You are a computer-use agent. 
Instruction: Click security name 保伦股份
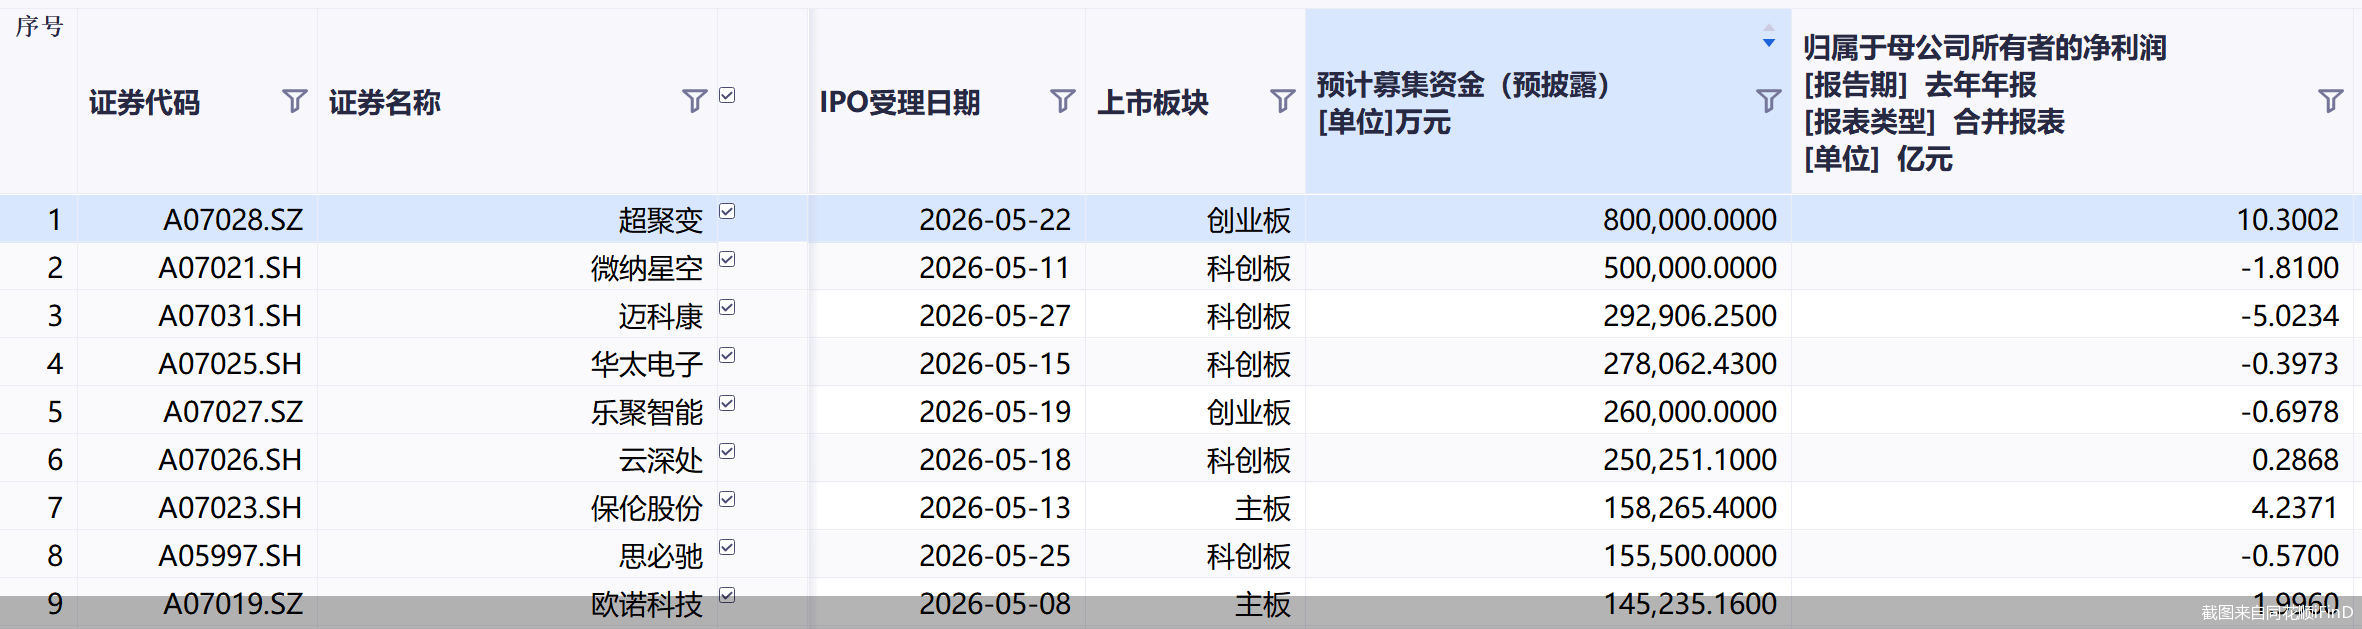647,507
